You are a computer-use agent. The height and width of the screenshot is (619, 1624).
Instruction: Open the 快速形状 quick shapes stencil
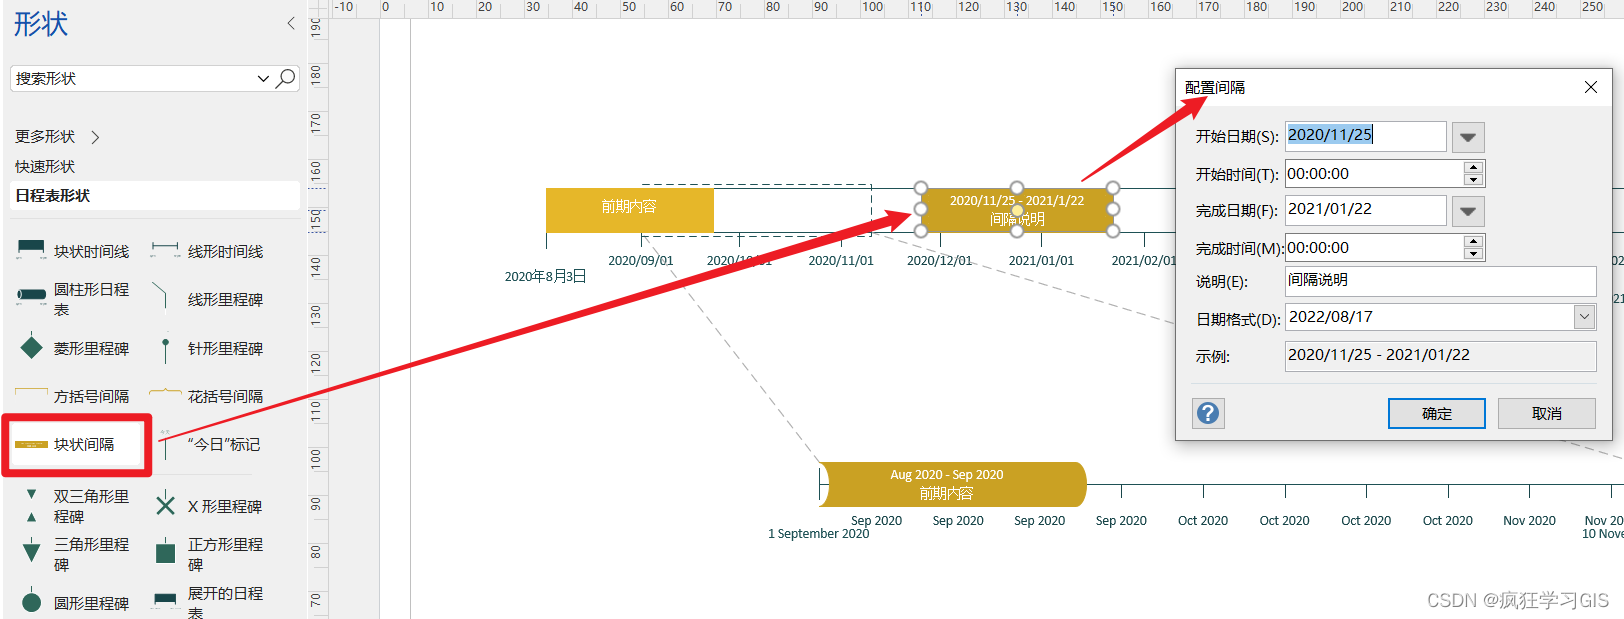coord(45,166)
